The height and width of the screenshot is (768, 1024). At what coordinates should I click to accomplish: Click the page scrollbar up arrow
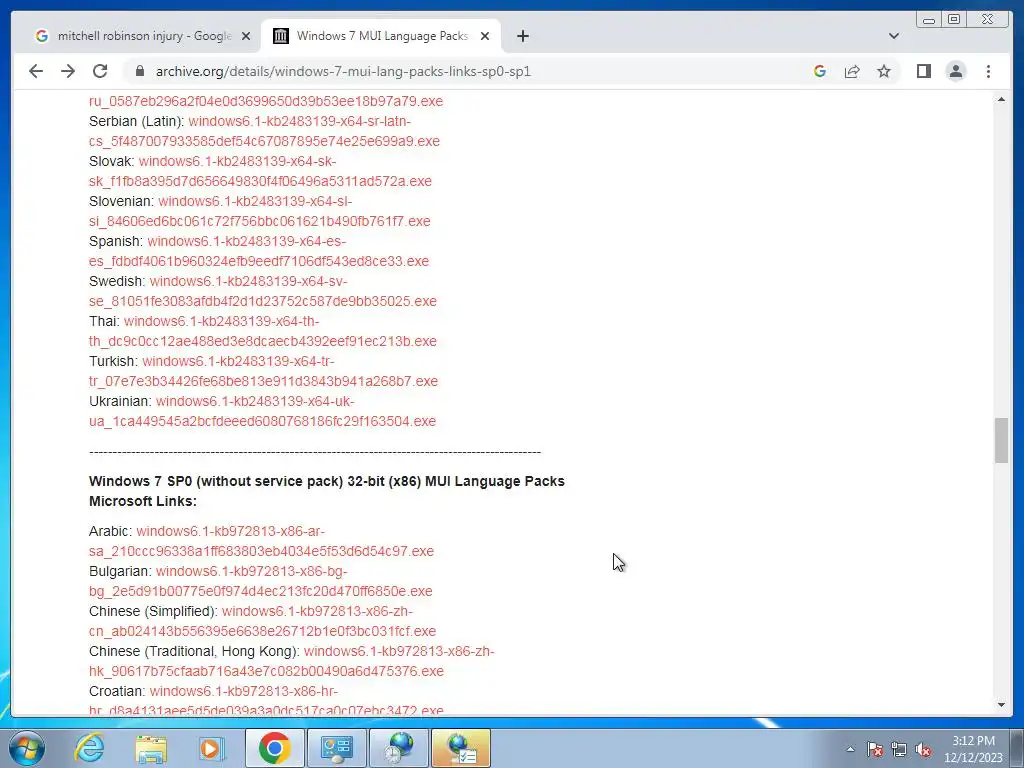click(1001, 99)
